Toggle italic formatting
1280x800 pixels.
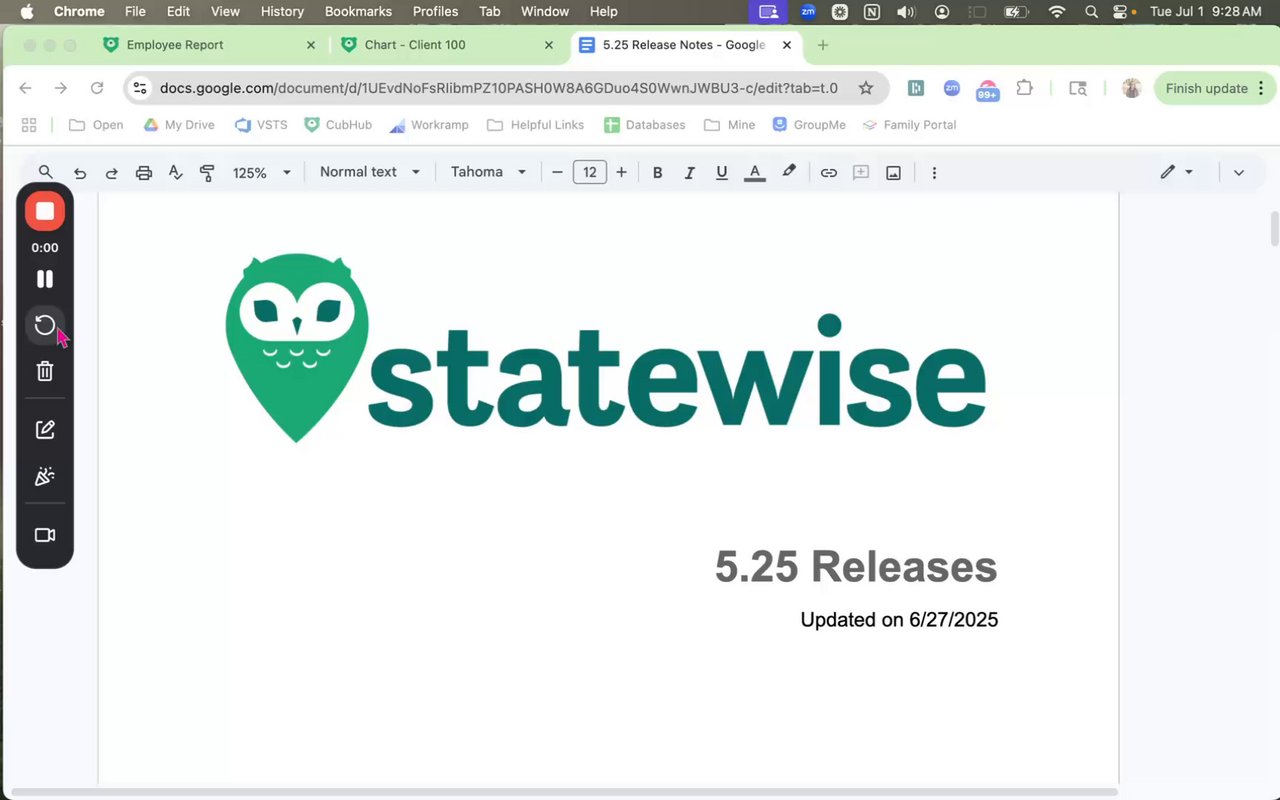[689, 173]
